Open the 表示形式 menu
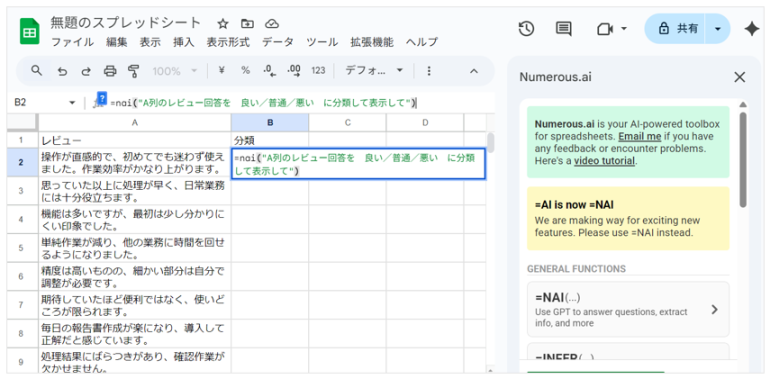This screenshot has height=379, width=770. click(228, 42)
